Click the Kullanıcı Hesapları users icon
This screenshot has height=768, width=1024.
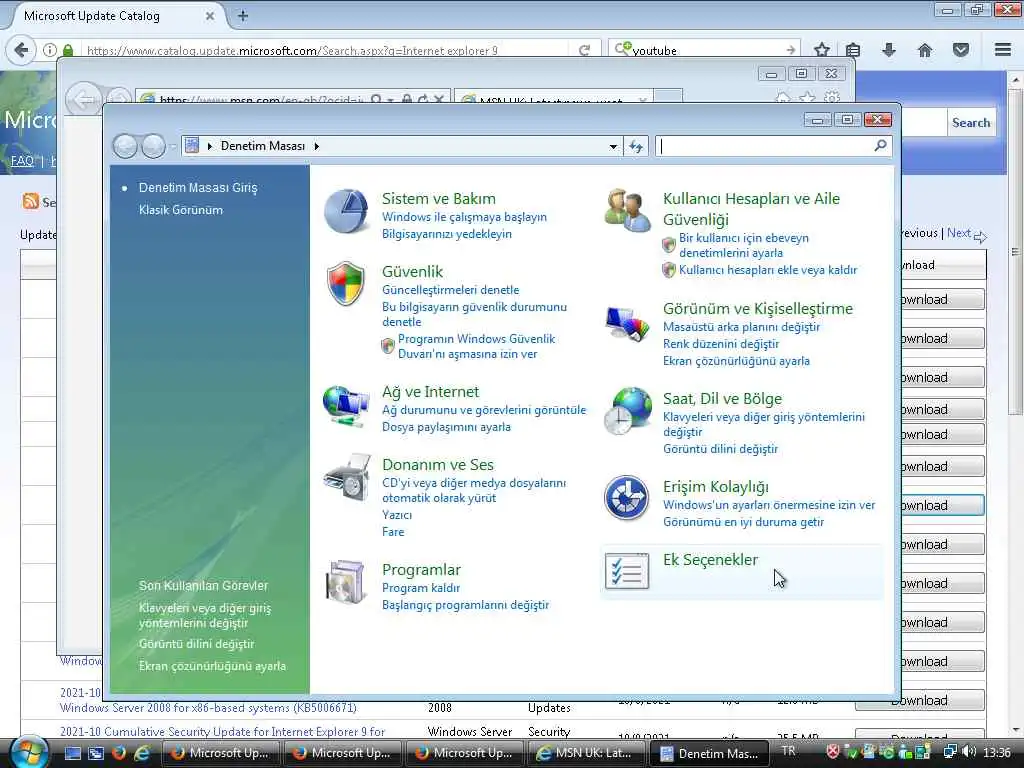628,211
